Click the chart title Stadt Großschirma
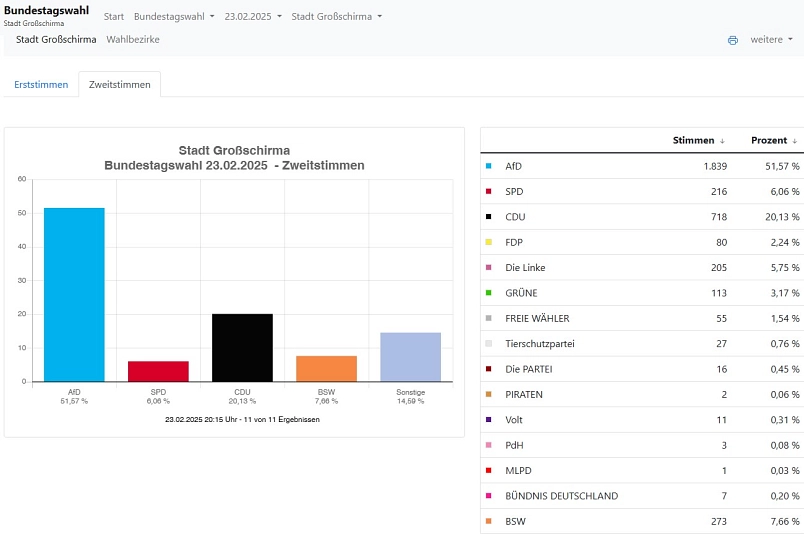The width and height of the screenshot is (804, 534). 234,150
